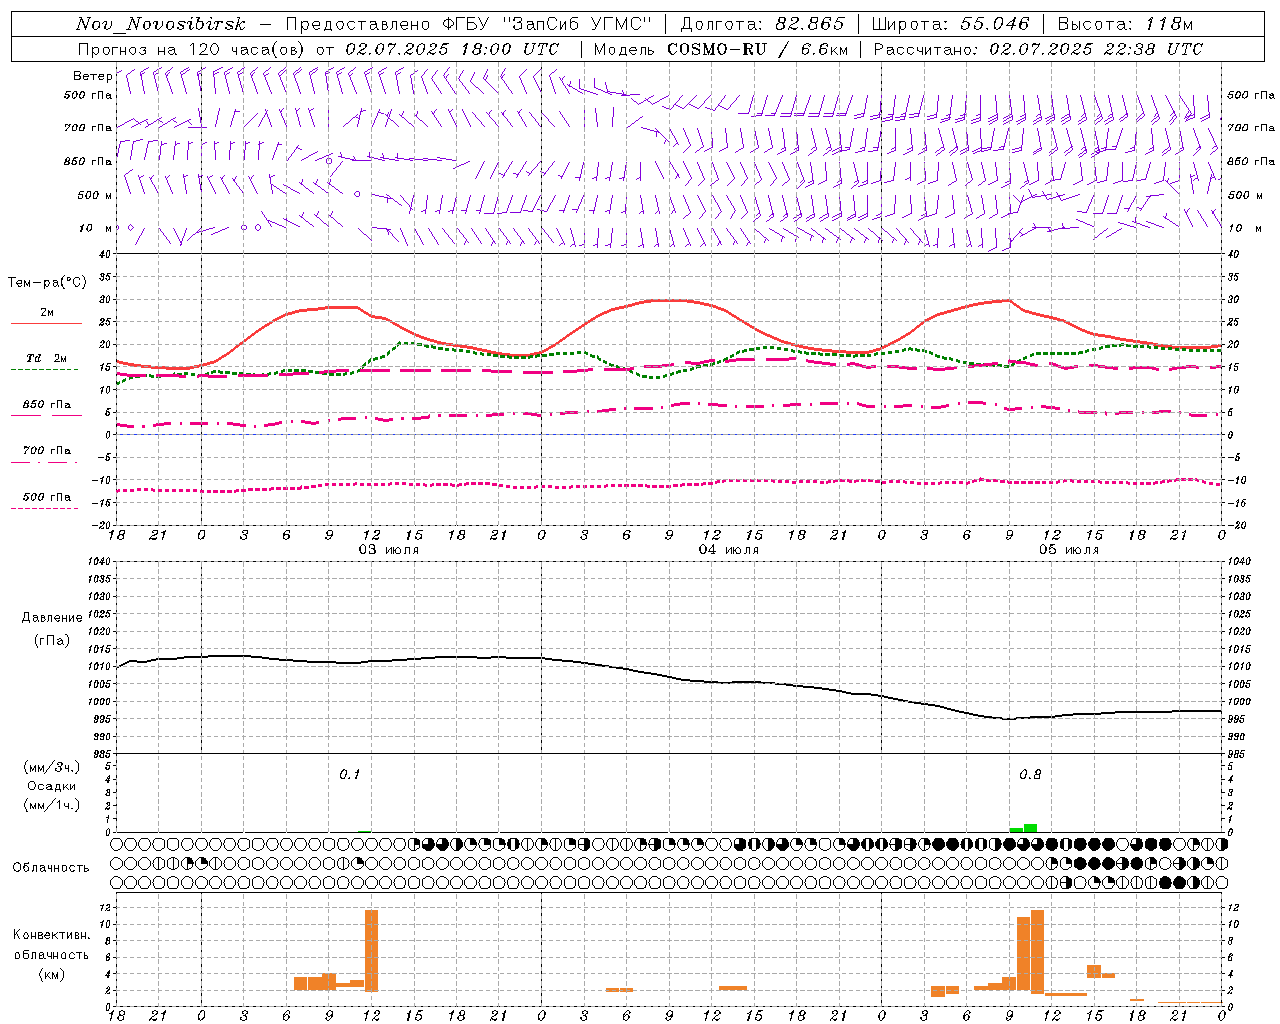Click the 'Осадки' precipitation label
The width and height of the screenshot is (1280, 1024).
pos(52,786)
